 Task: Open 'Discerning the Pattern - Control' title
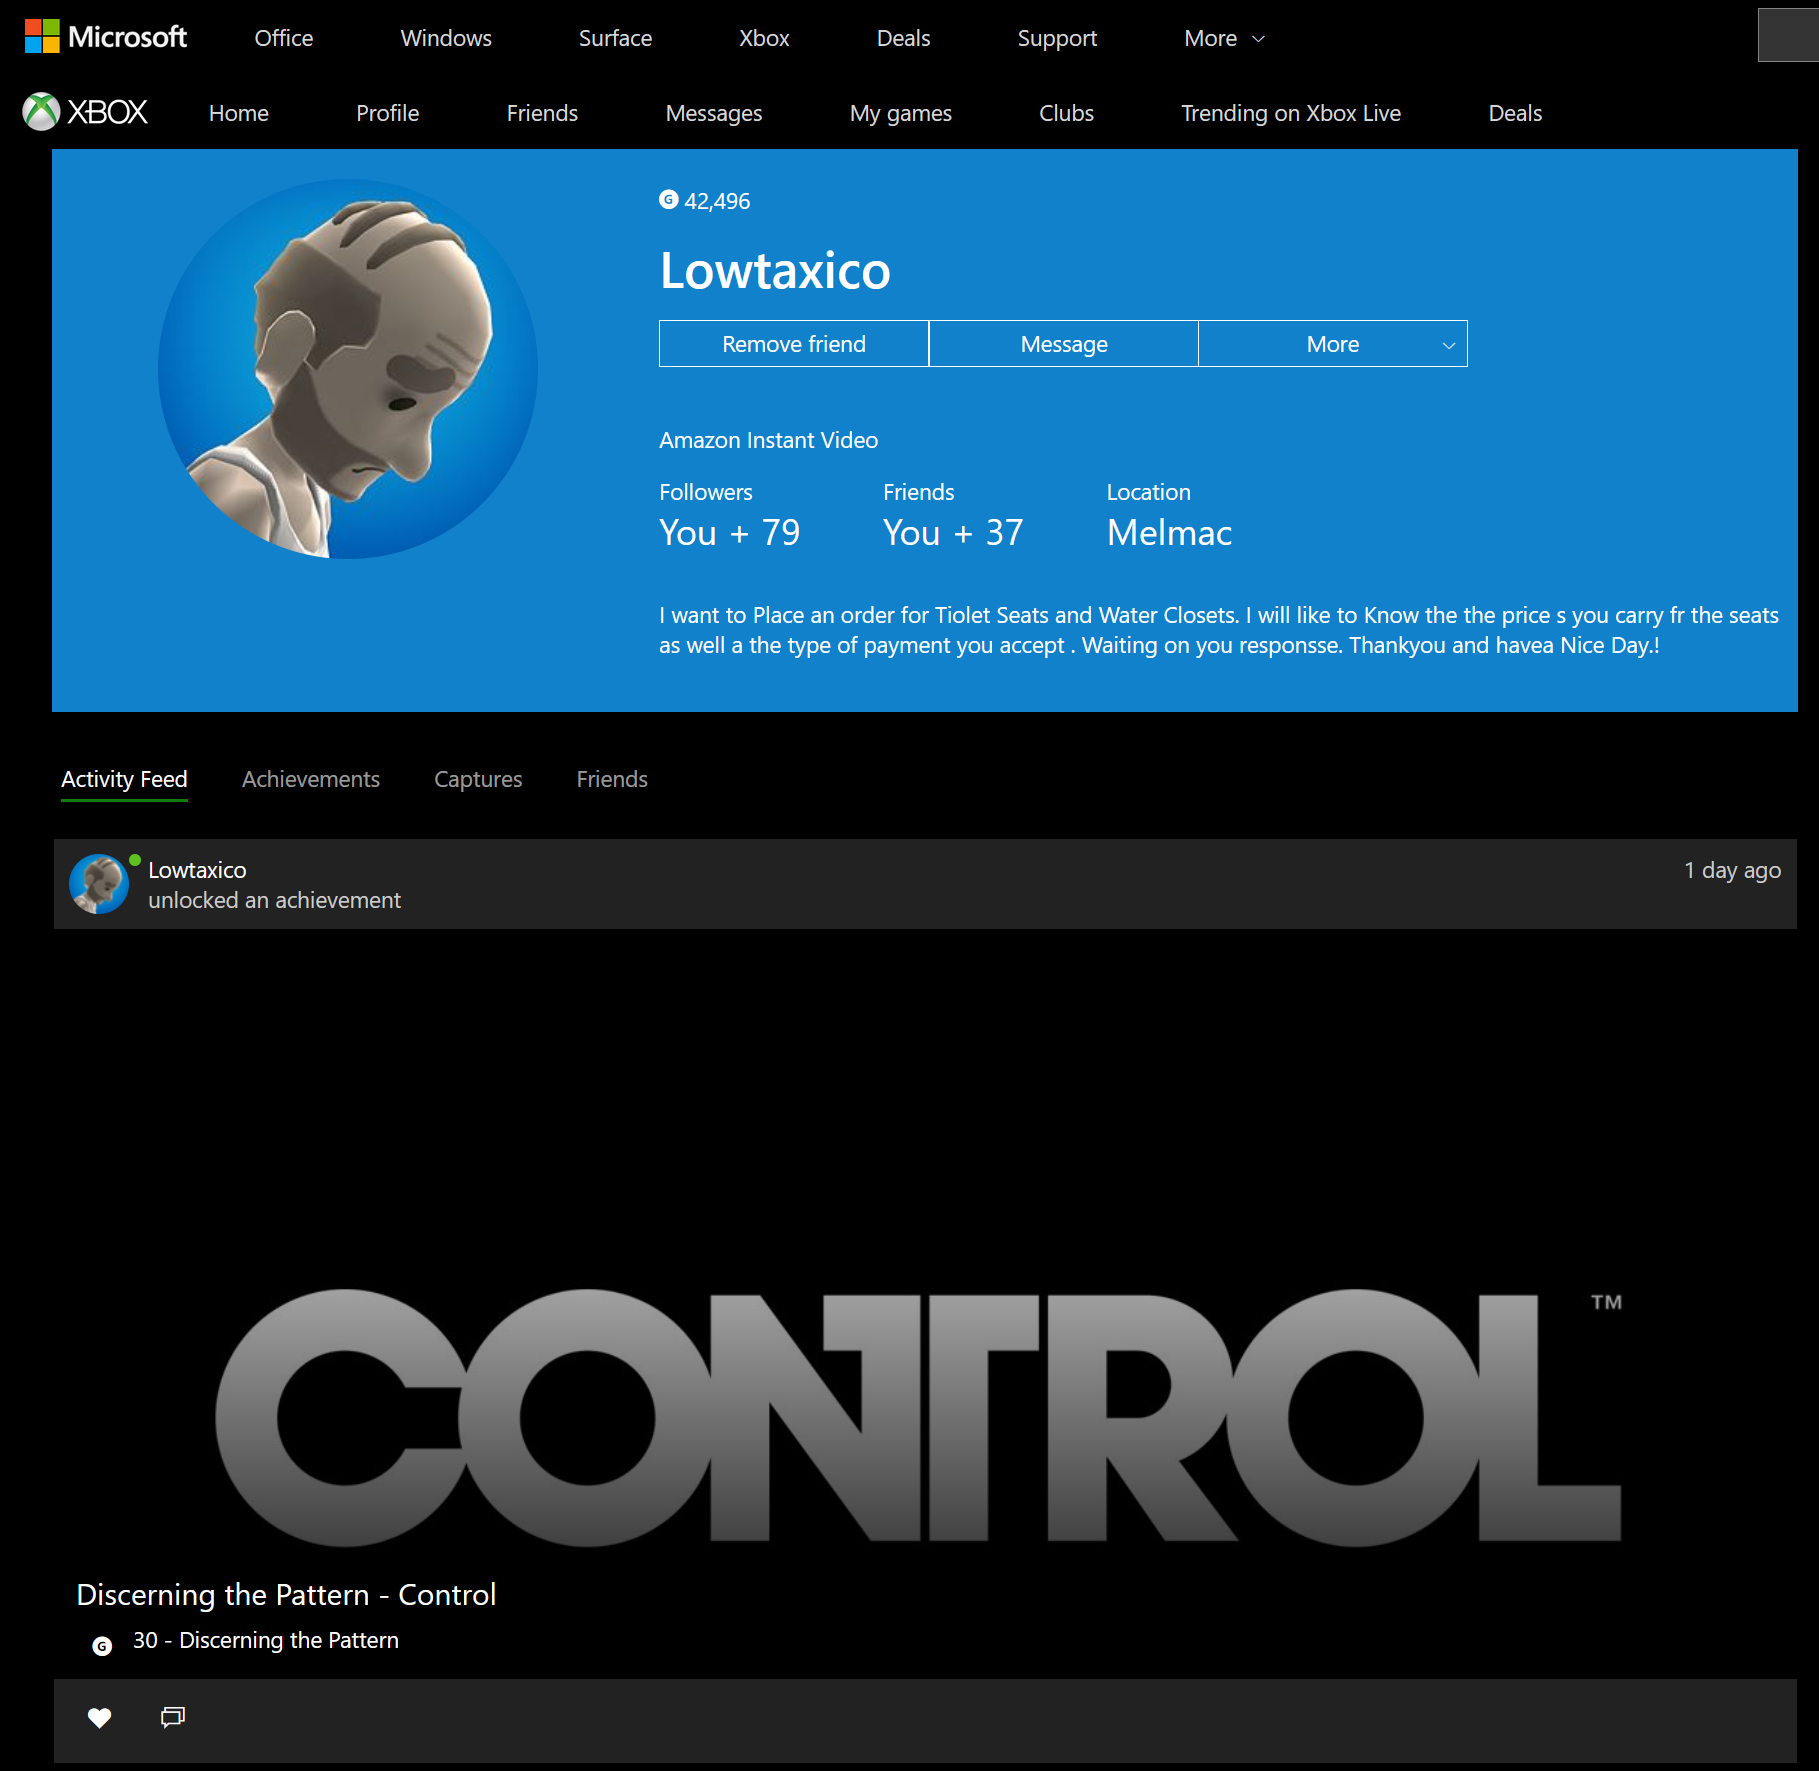pos(286,1594)
